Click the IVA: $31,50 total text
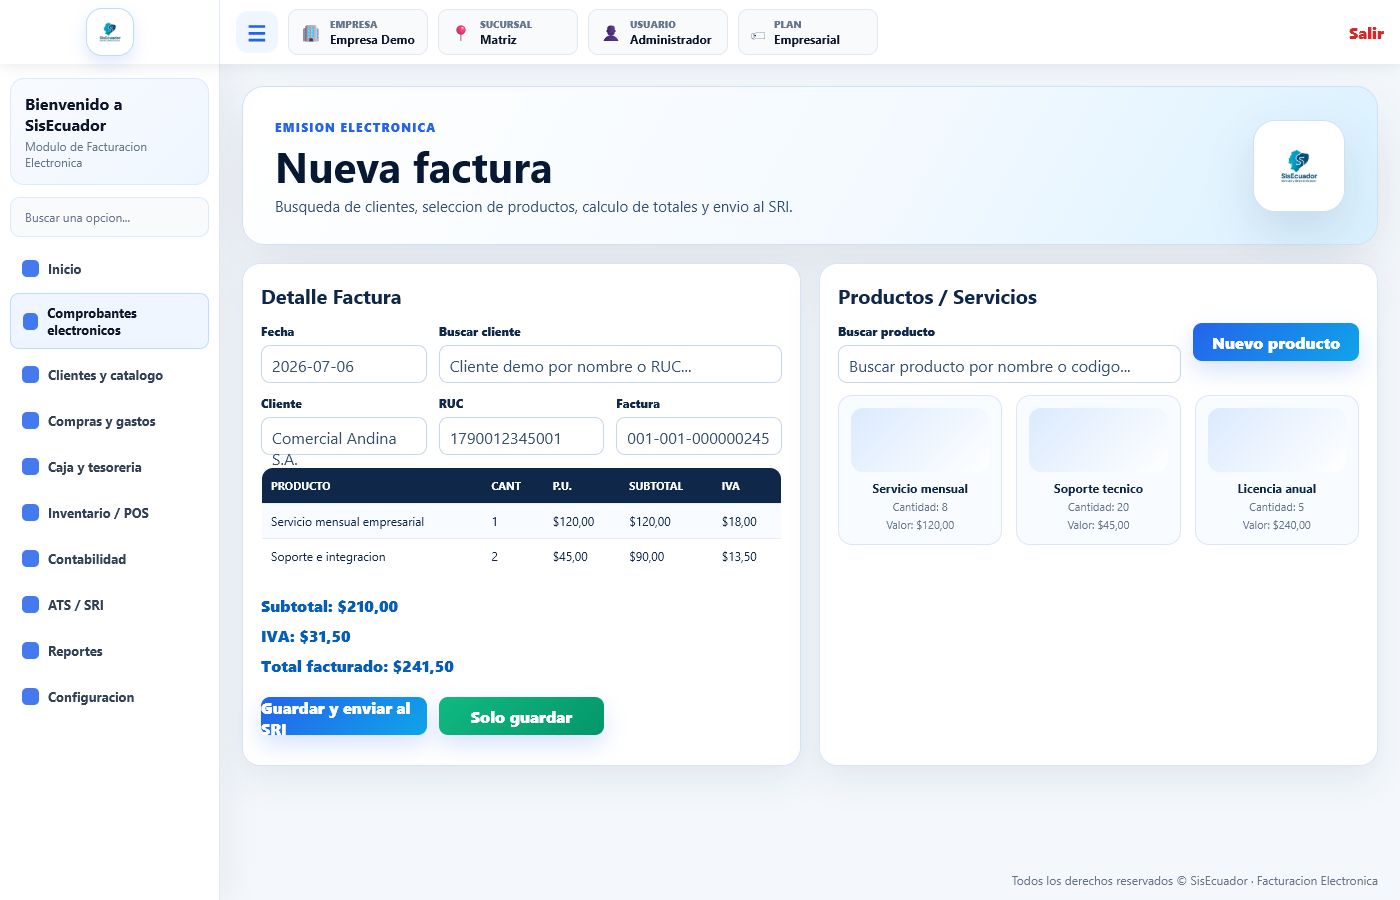 click(x=305, y=636)
